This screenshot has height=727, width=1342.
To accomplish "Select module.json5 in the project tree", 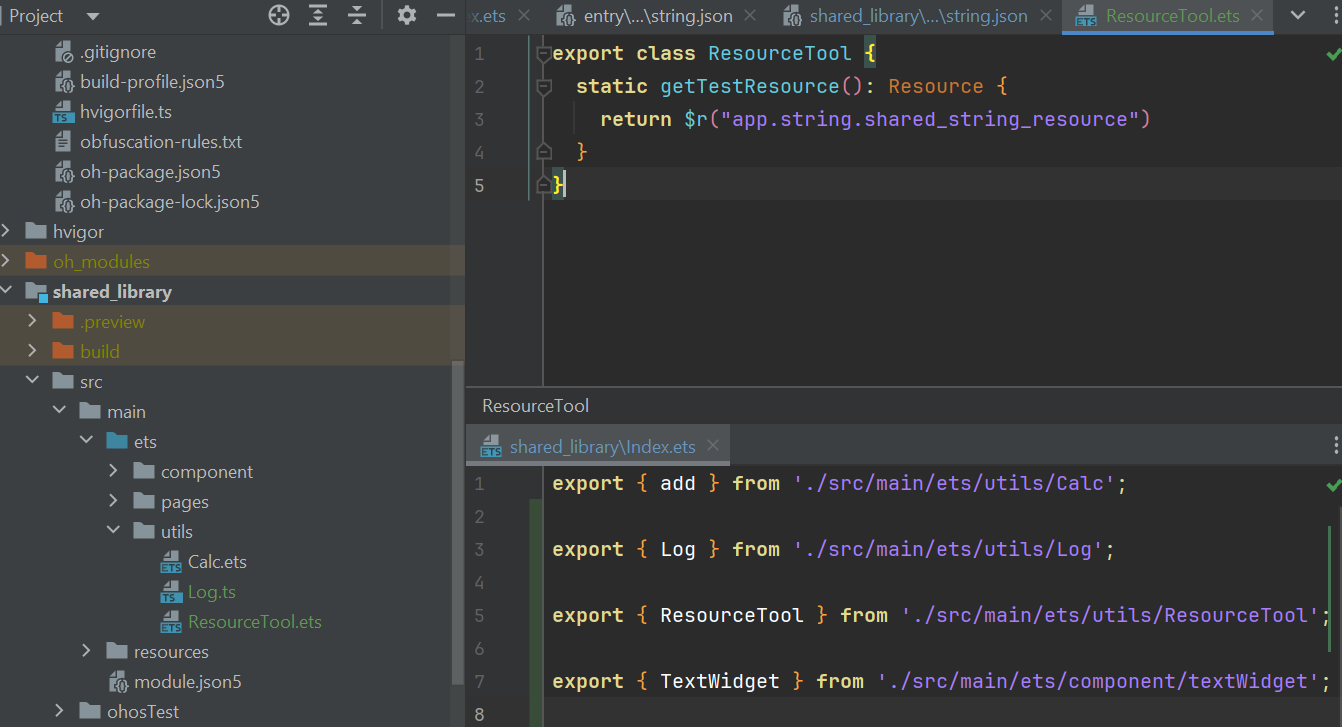I will (x=187, y=681).
